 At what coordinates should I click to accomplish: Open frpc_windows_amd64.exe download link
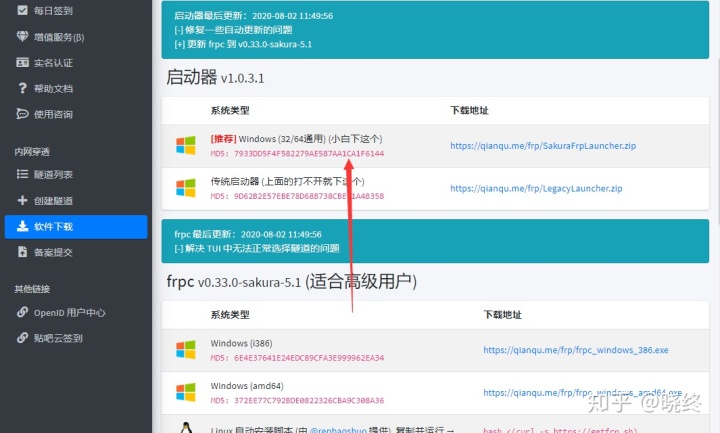(582, 393)
